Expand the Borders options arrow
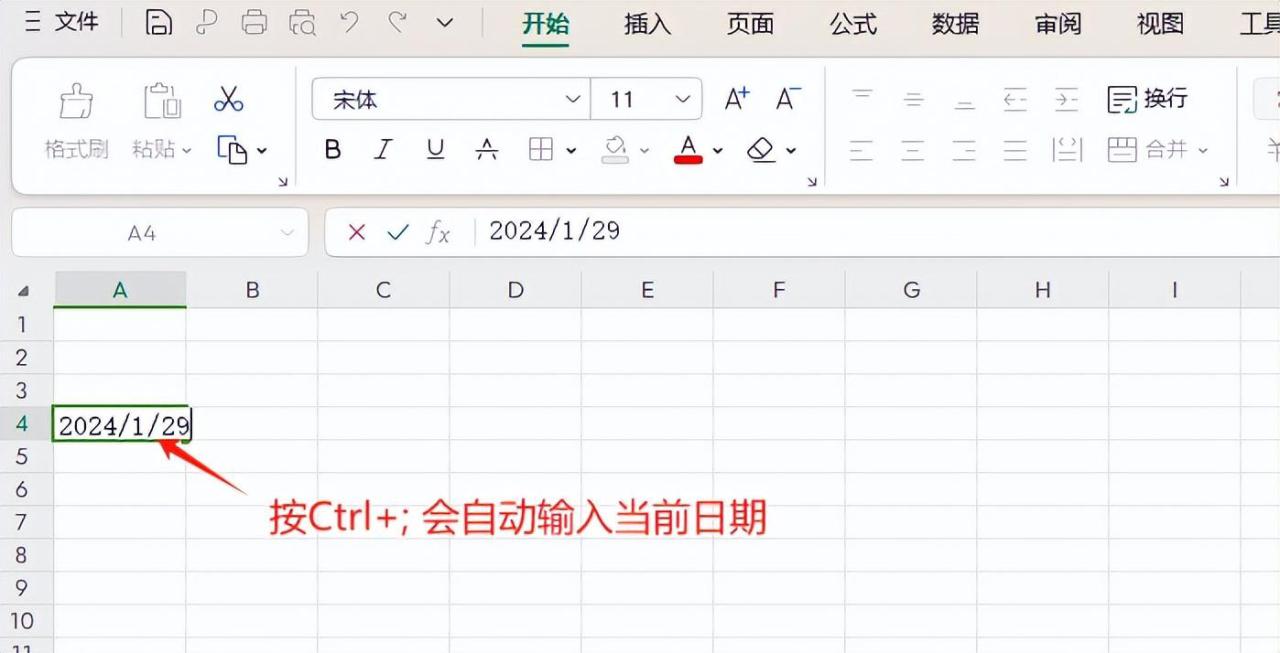 pyautogui.click(x=571, y=151)
